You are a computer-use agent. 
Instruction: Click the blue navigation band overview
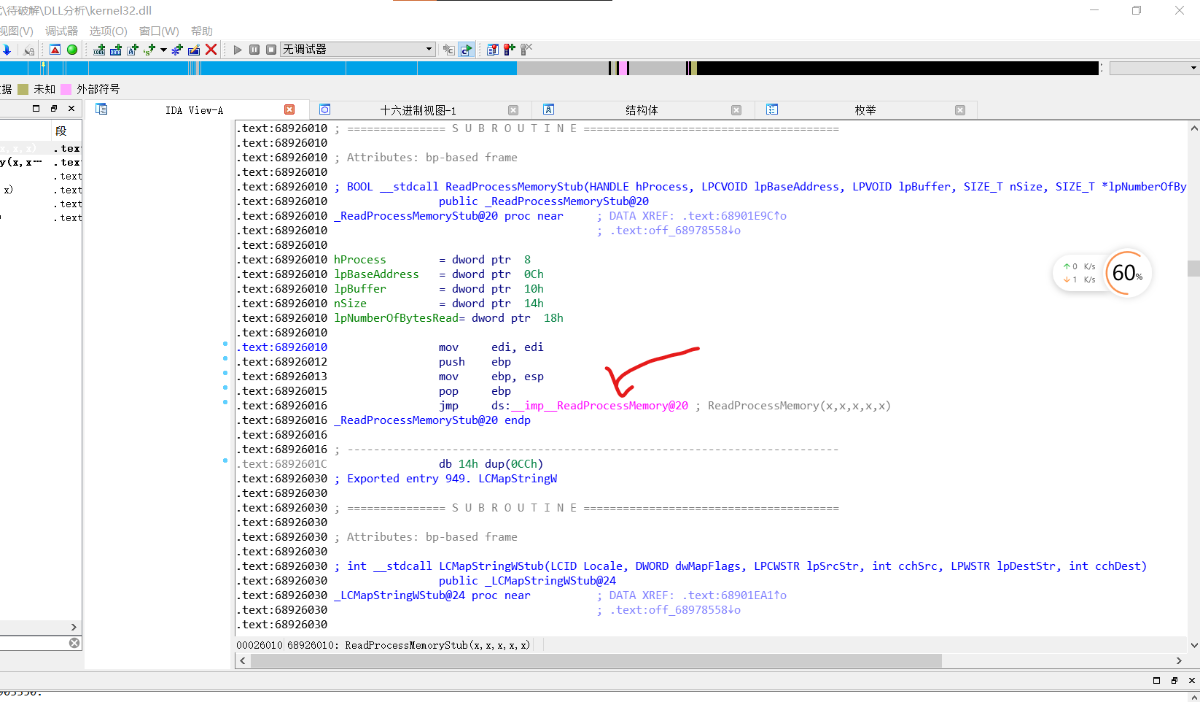pos(258,68)
